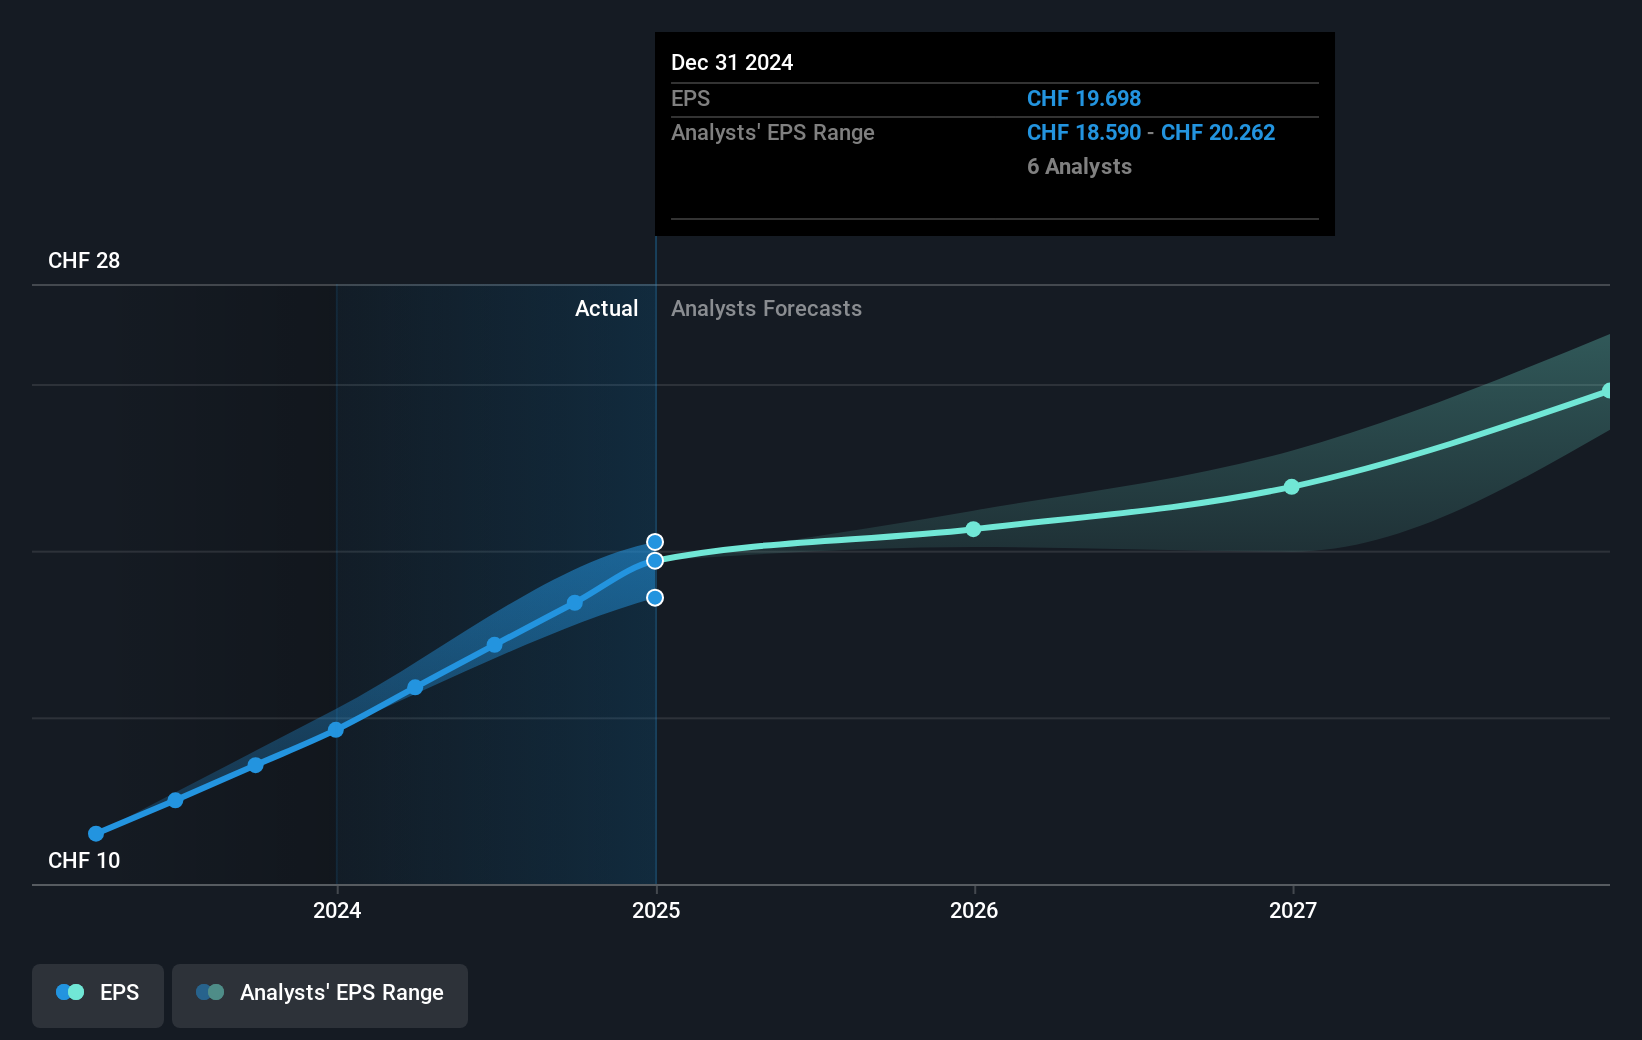Toggle the EPS legend series

click(x=98, y=995)
